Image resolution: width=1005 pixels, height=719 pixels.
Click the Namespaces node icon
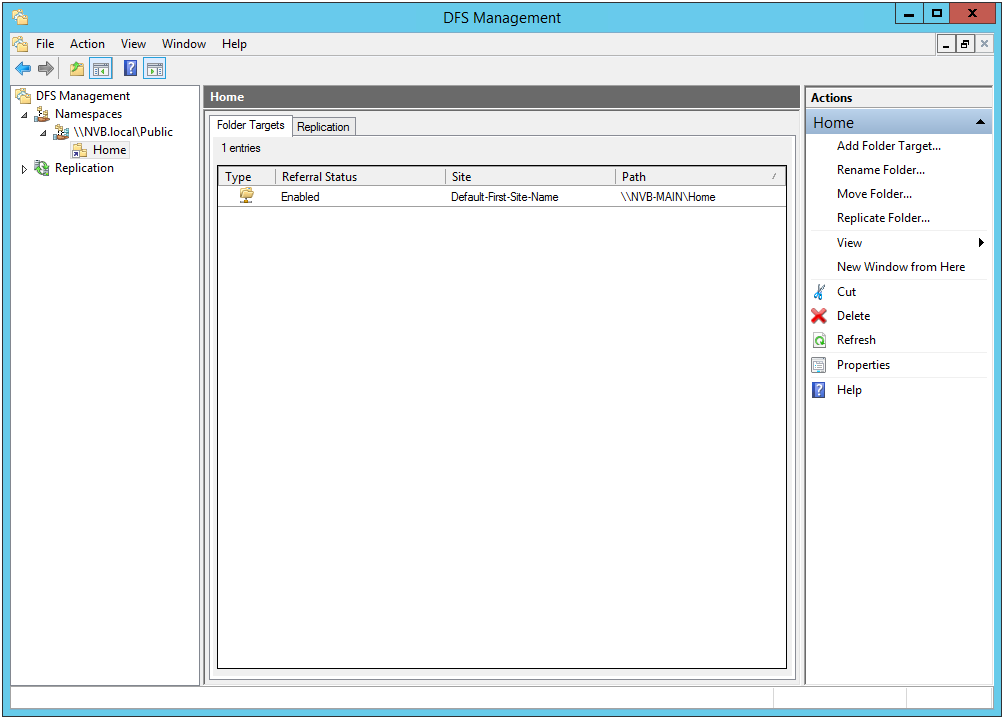[42, 114]
